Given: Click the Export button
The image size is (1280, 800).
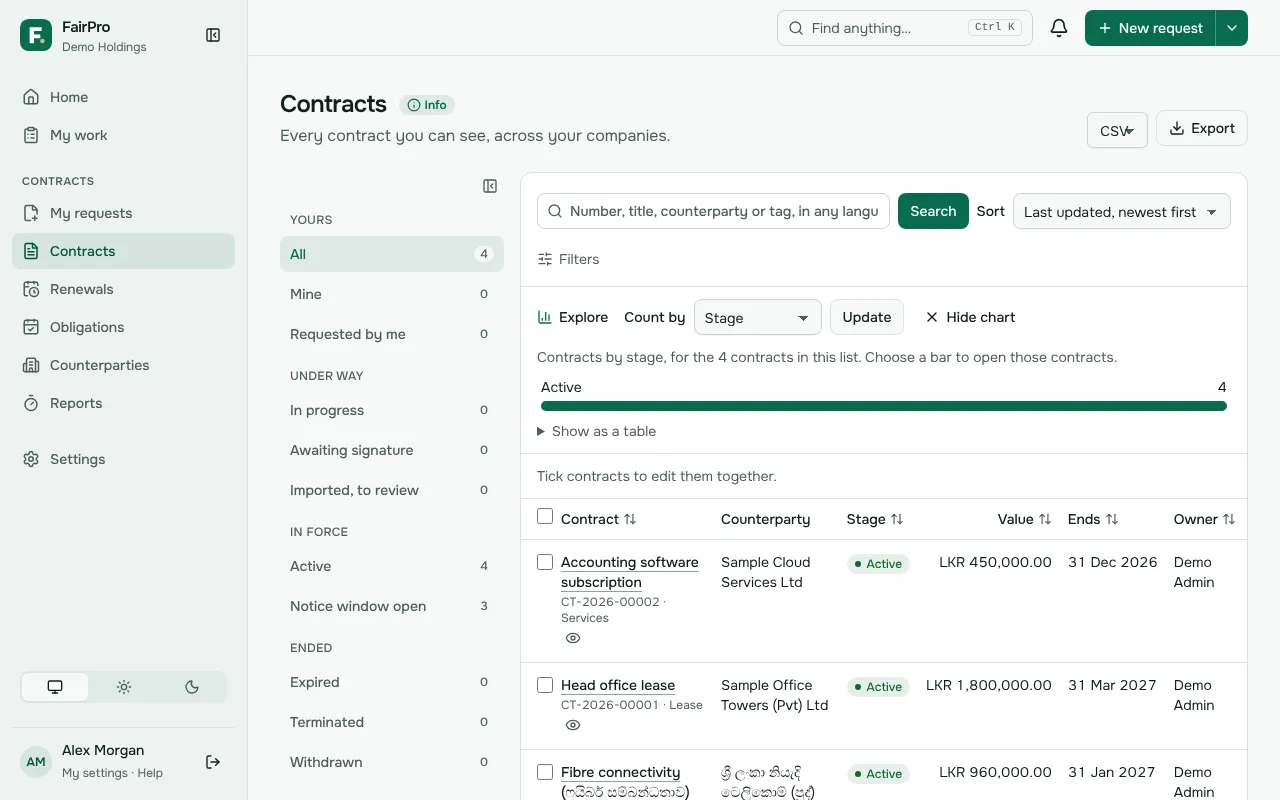Looking at the screenshot, I should (1202, 128).
